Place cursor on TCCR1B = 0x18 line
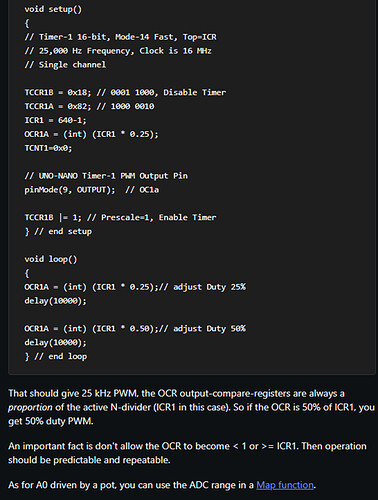378x500 pixels. [125, 92]
